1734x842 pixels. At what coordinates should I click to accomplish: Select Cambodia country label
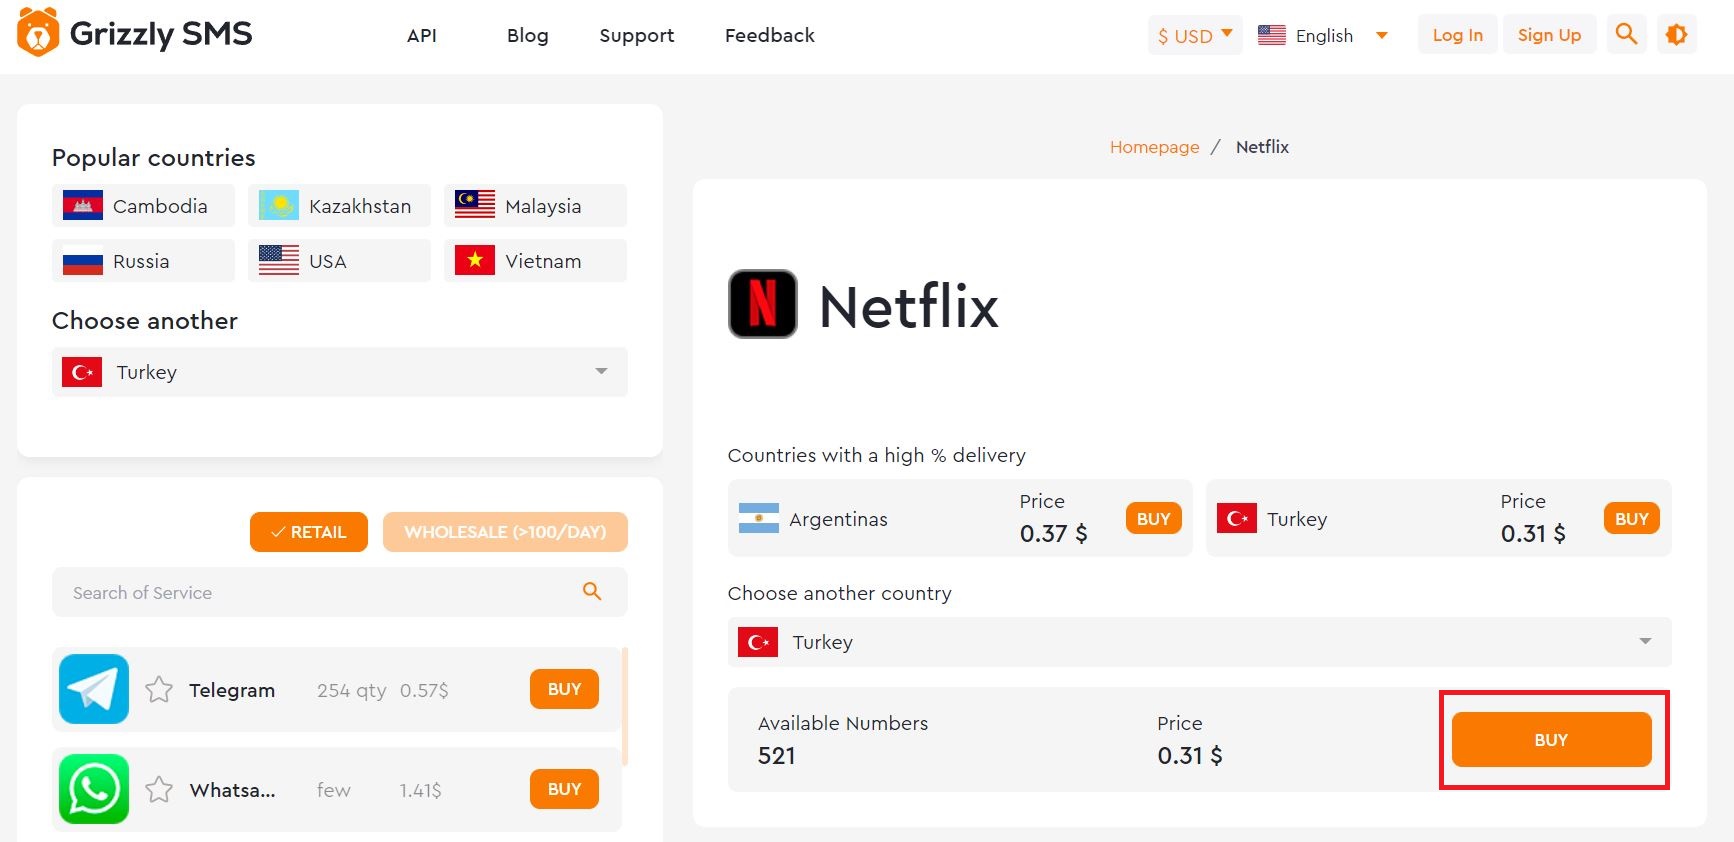pos(160,206)
